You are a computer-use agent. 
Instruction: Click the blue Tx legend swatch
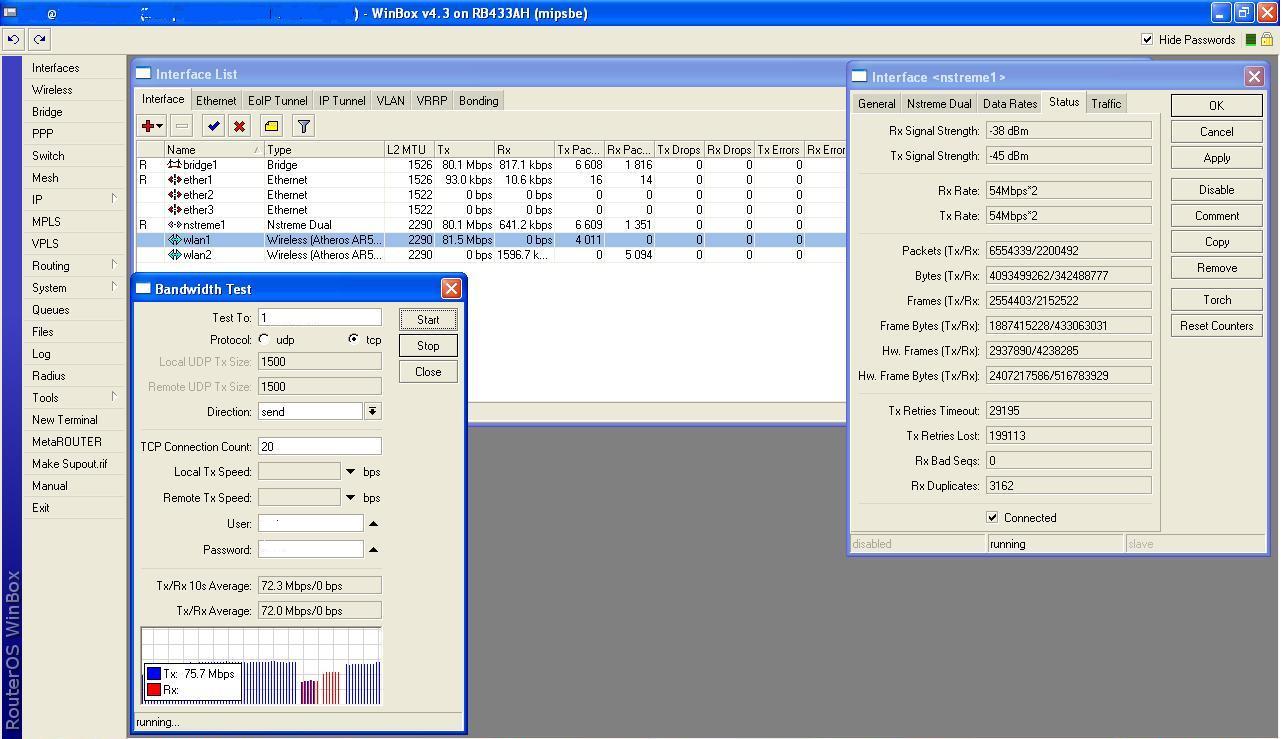coord(154,674)
